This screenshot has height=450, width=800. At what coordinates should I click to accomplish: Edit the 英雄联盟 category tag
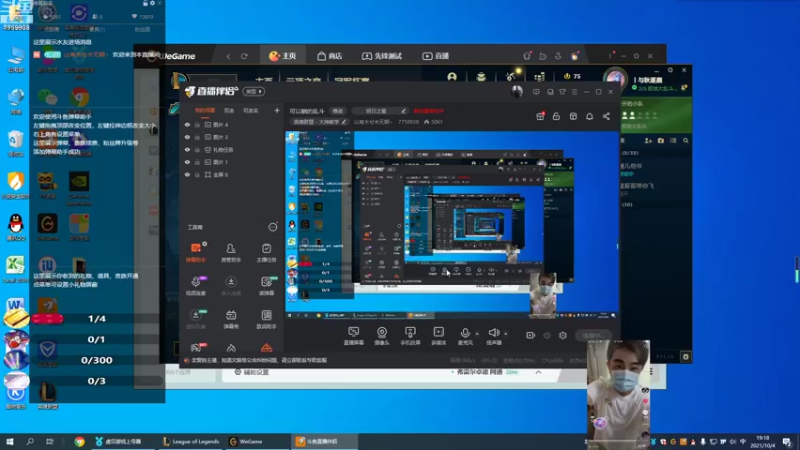(319, 122)
